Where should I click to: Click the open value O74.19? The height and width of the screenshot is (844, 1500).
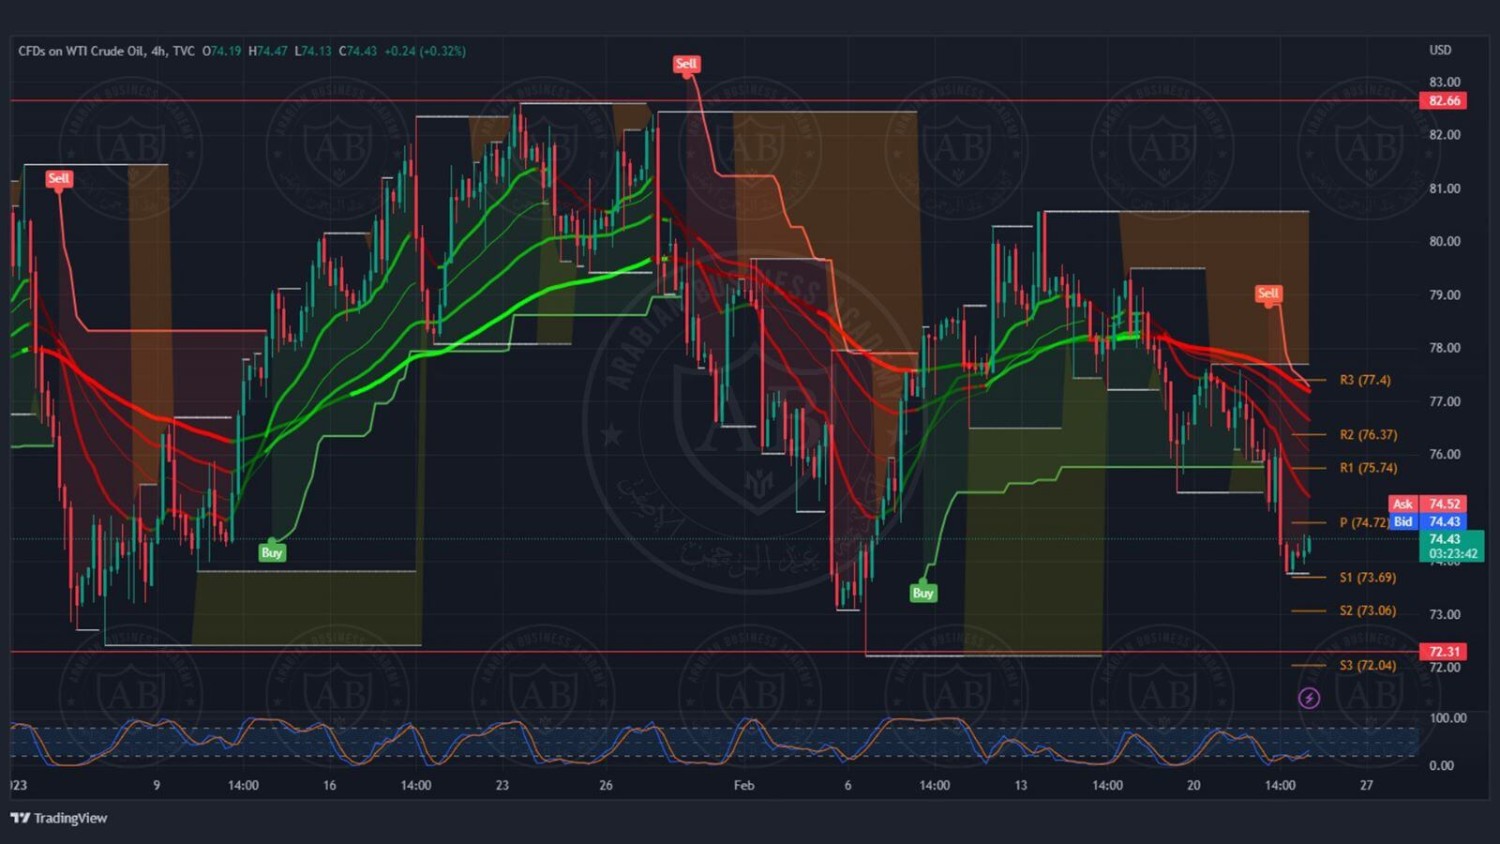click(222, 51)
